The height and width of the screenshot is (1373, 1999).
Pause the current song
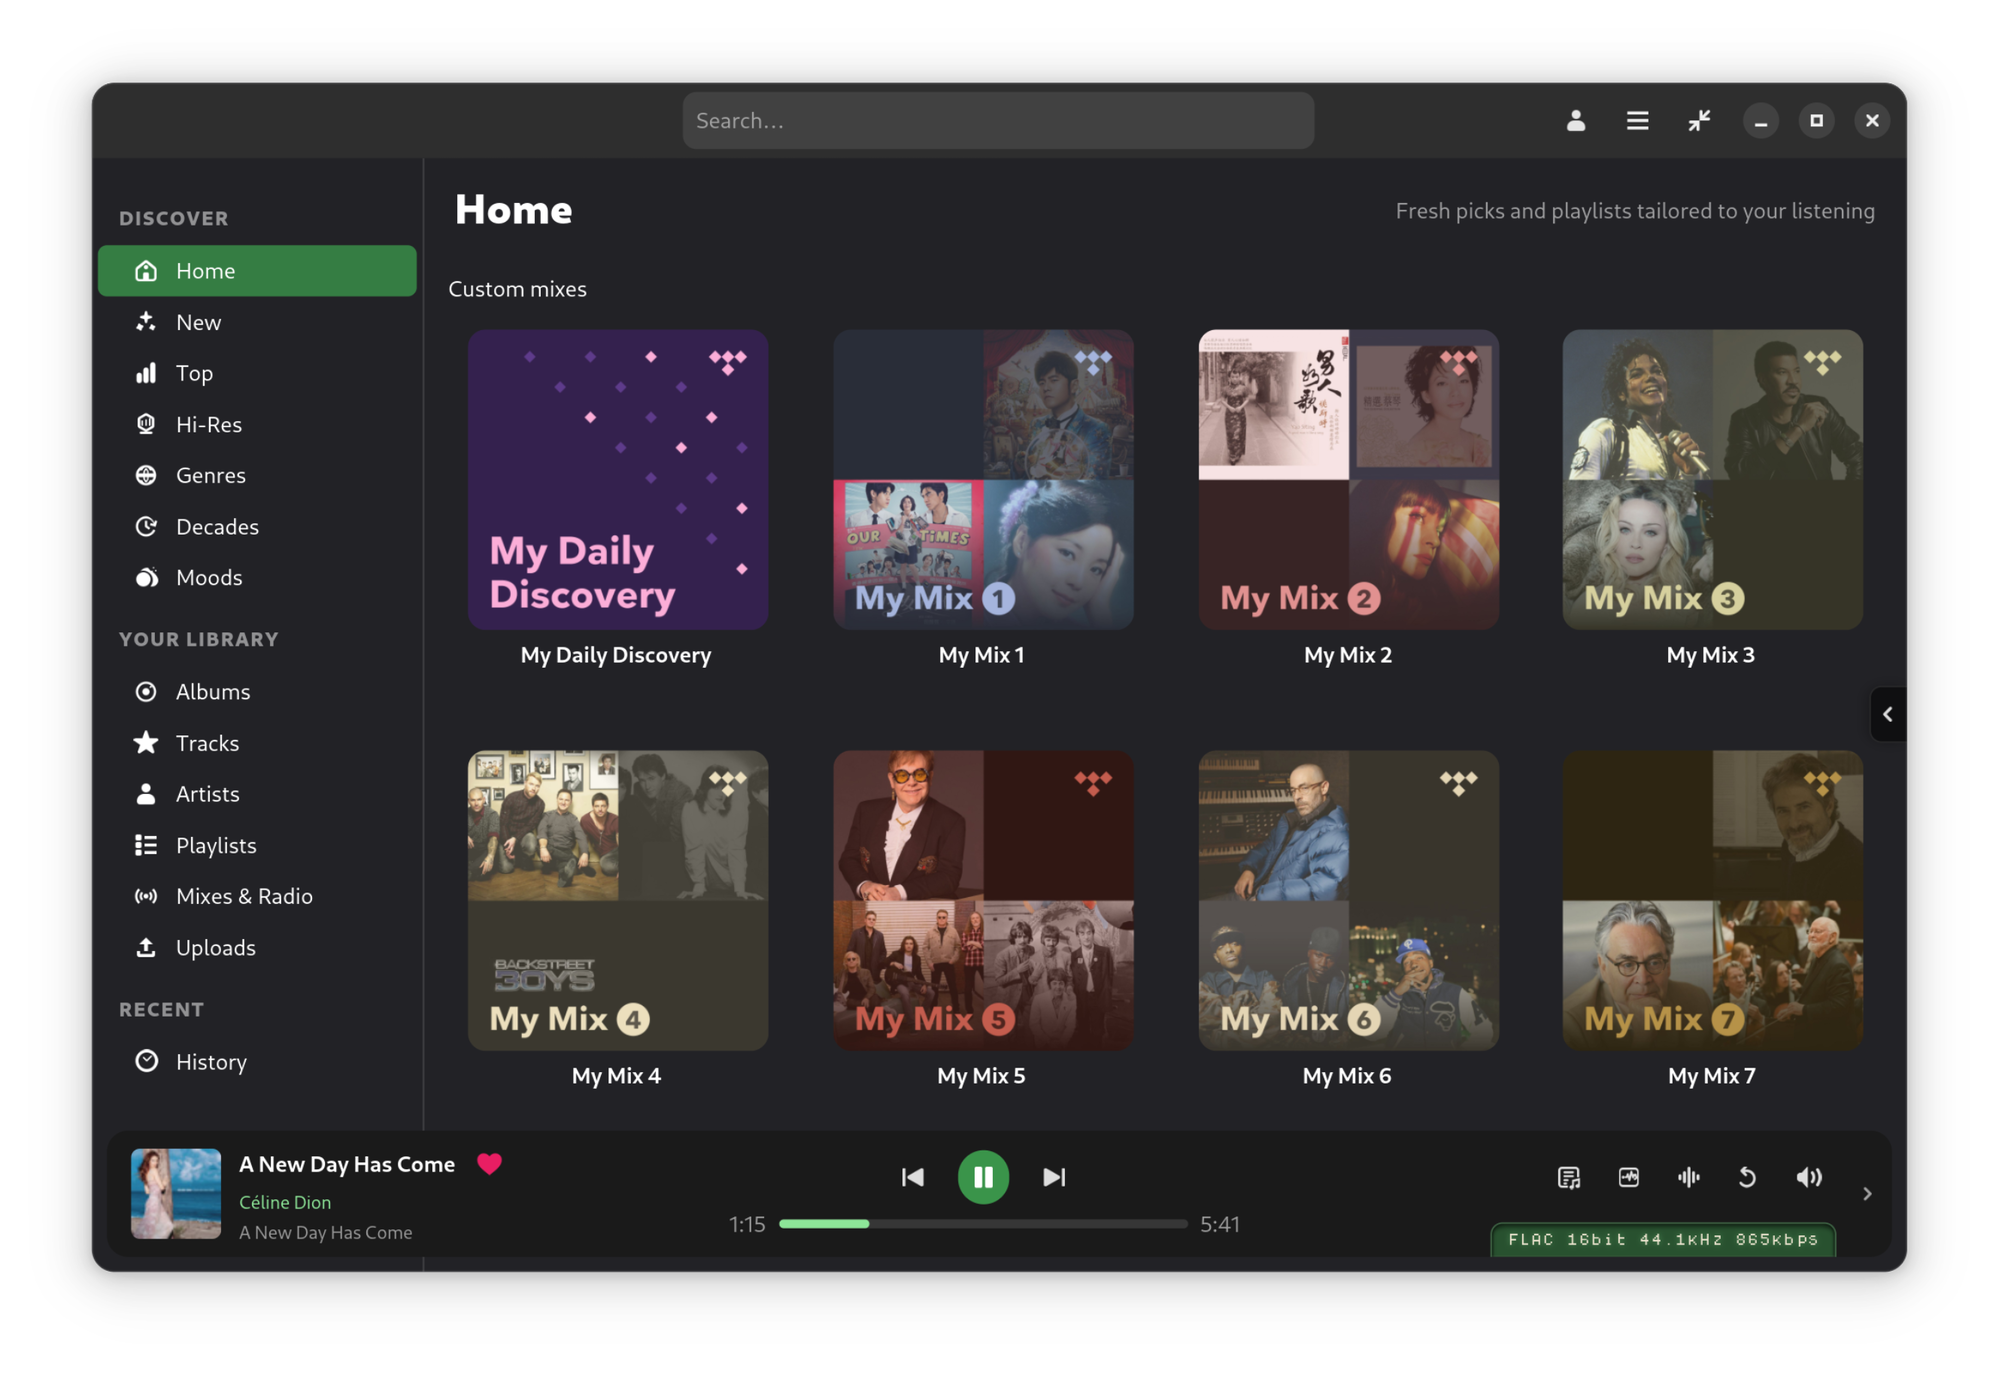click(983, 1177)
